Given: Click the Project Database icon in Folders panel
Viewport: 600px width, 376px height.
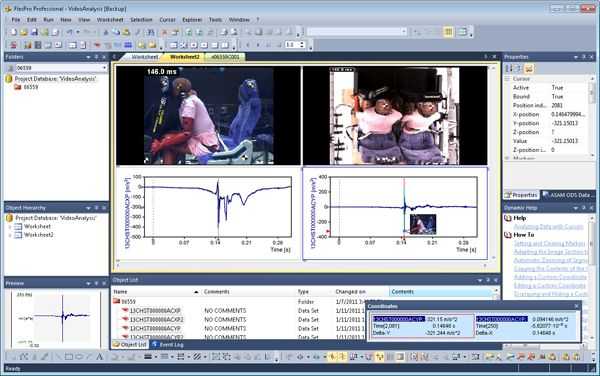Looking at the screenshot, I should tap(9, 79).
